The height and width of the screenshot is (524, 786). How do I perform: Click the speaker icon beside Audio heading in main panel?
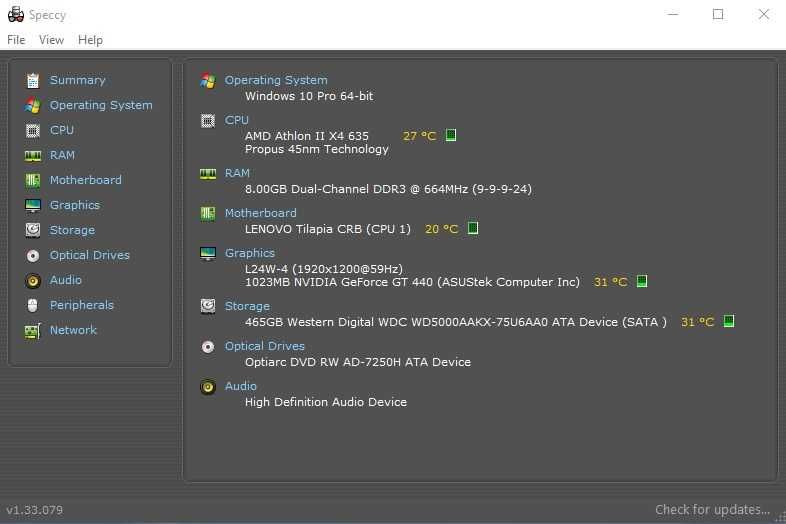pyautogui.click(x=208, y=387)
